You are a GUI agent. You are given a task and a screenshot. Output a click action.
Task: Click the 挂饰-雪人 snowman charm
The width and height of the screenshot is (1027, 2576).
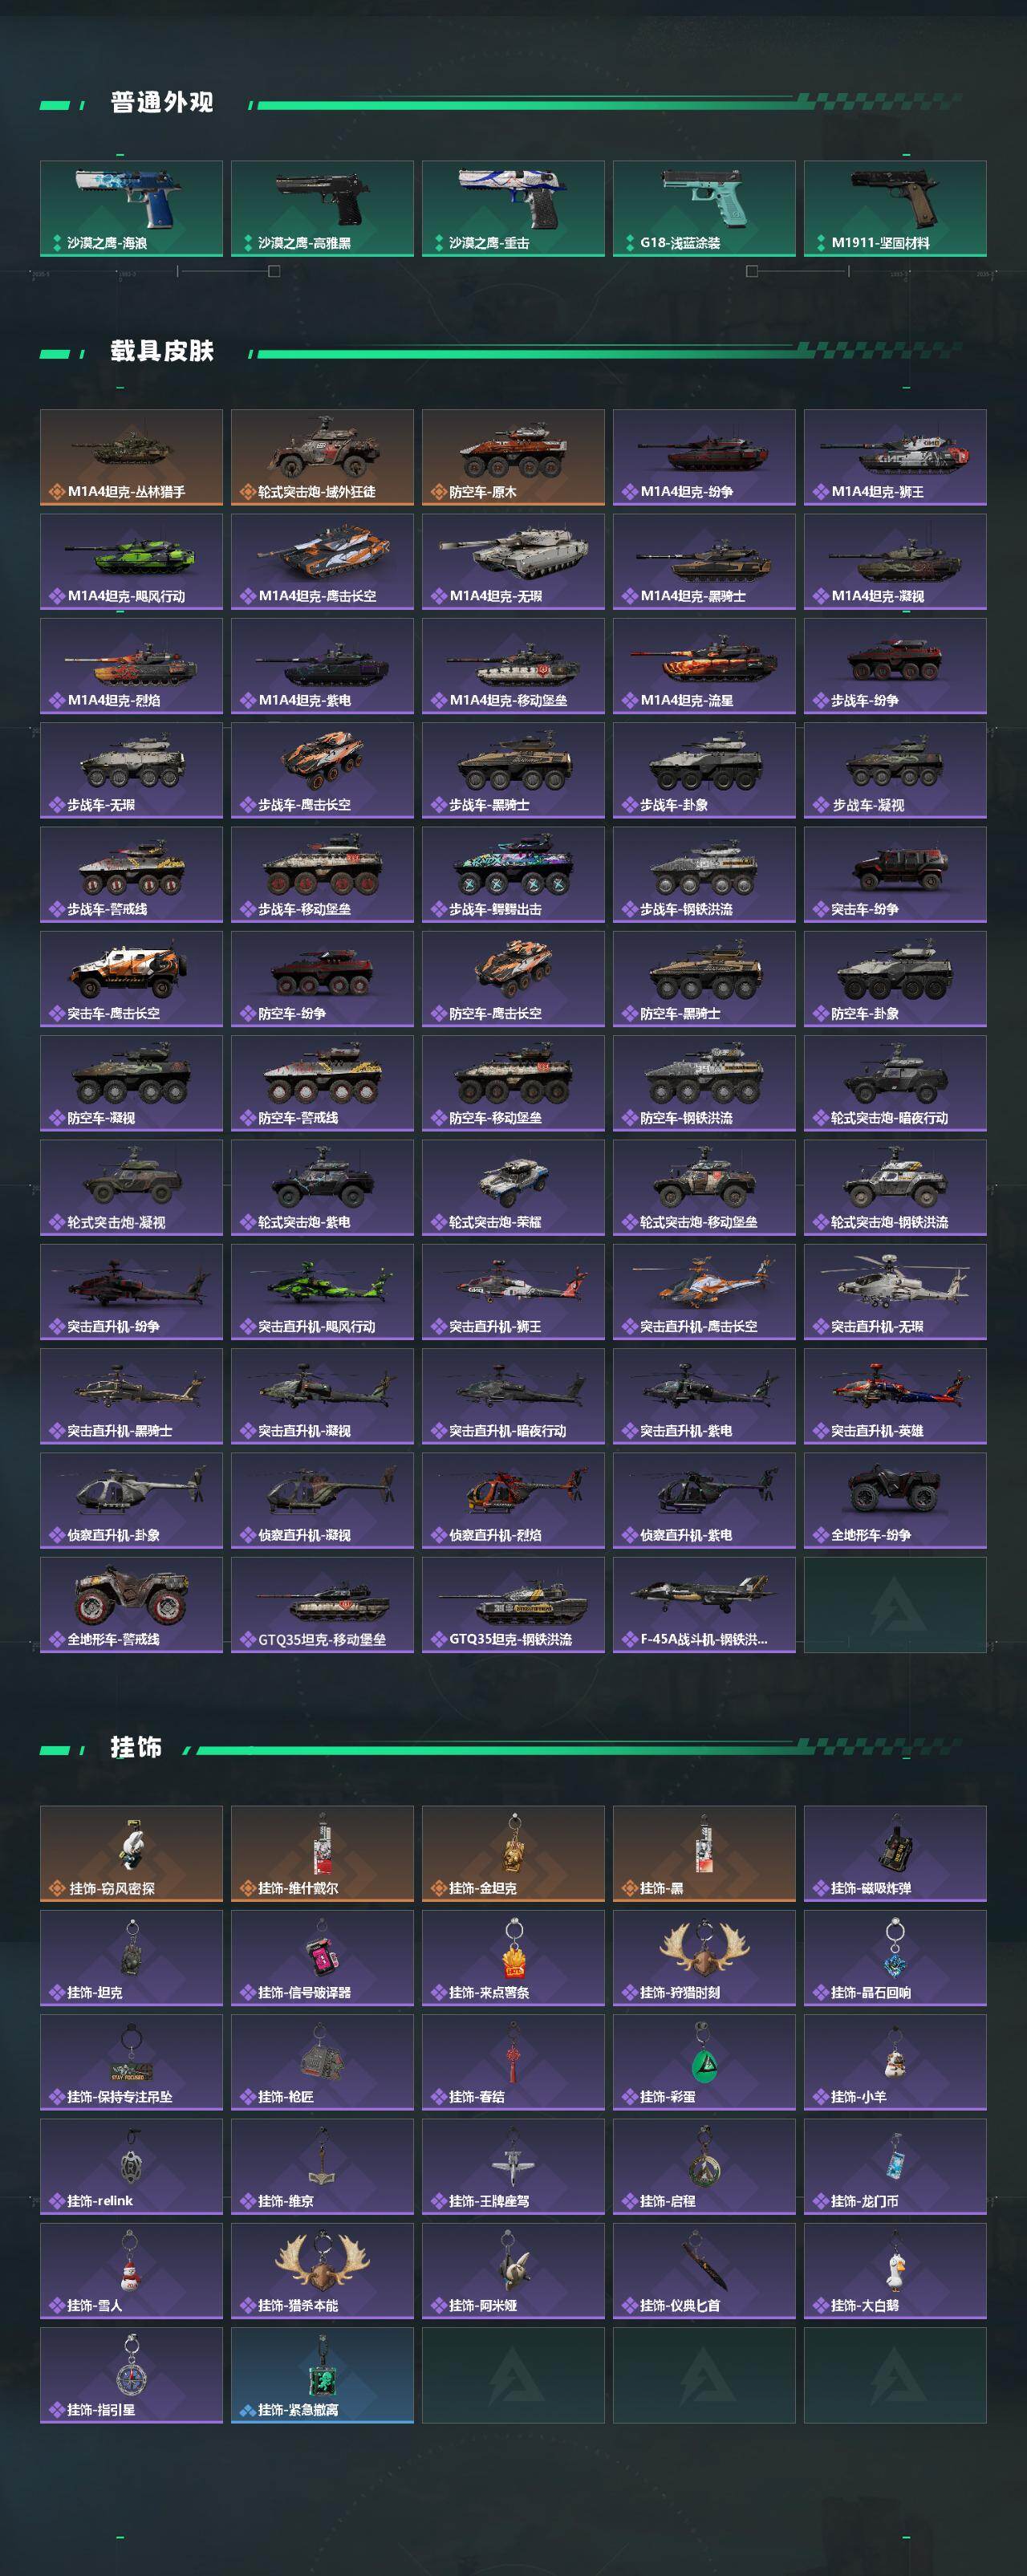pyautogui.click(x=131, y=2271)
